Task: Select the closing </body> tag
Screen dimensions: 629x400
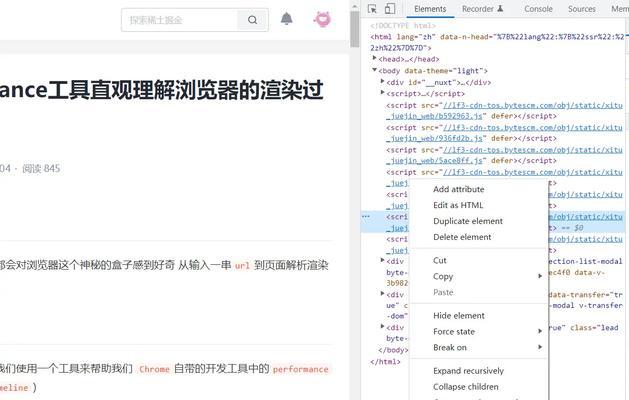Action: 393,350
